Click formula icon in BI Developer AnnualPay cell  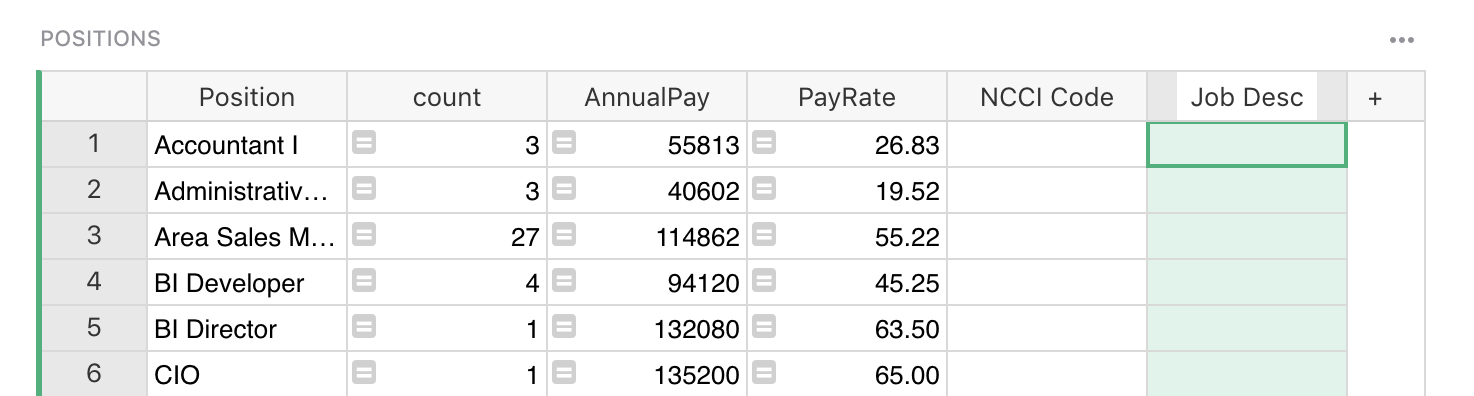564,282
